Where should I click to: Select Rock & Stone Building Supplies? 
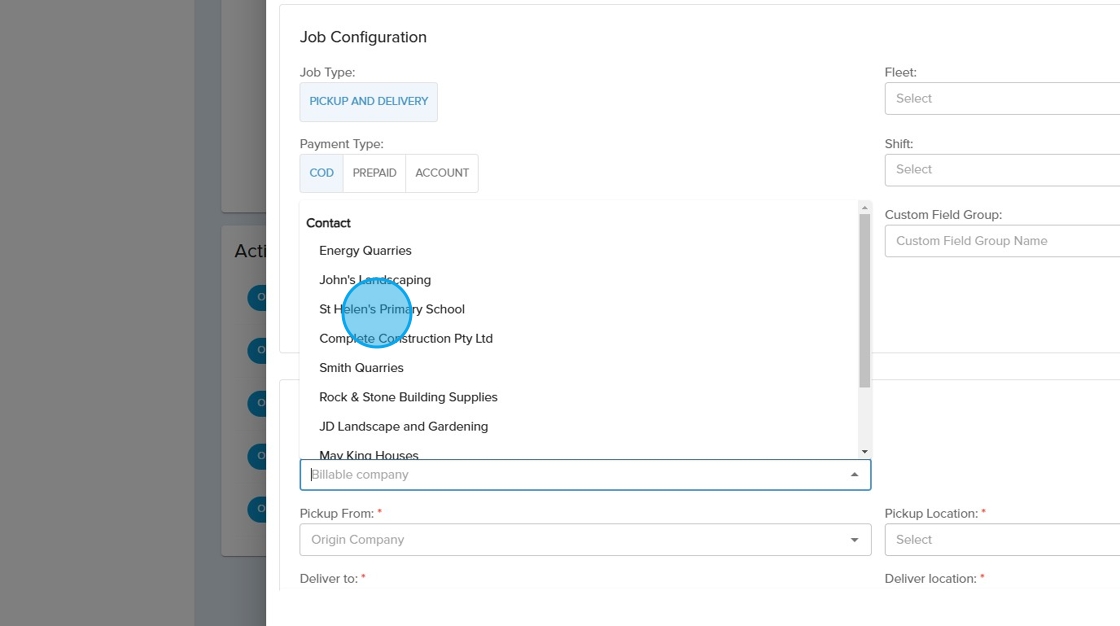pos(408,397)
